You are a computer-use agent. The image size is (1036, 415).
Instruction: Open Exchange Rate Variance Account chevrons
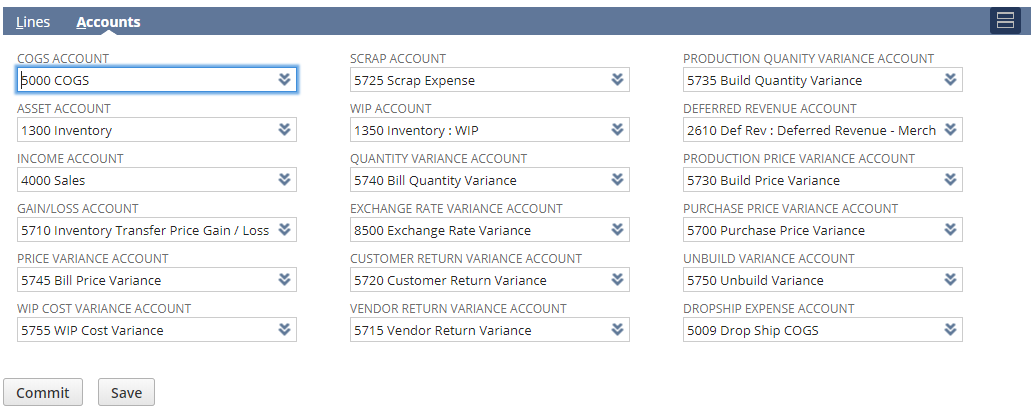[617, 229]
